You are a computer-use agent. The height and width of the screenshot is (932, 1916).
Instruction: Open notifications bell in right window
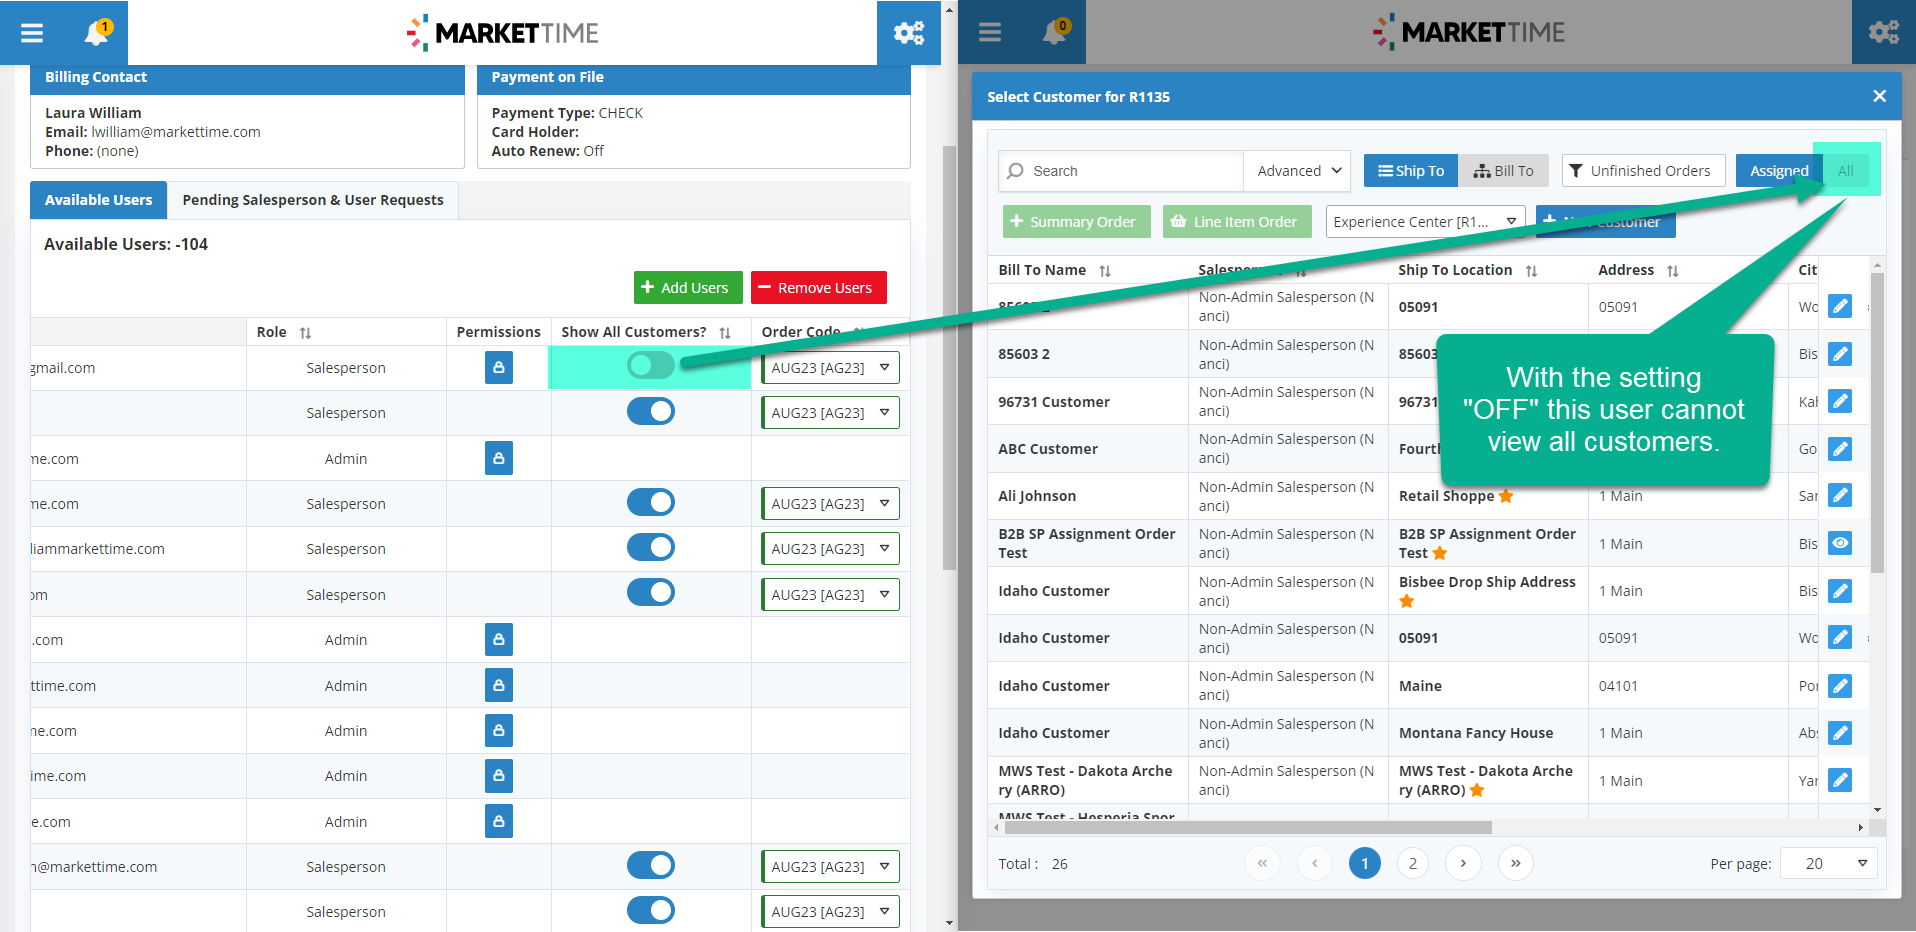[x=1055, y=33]
